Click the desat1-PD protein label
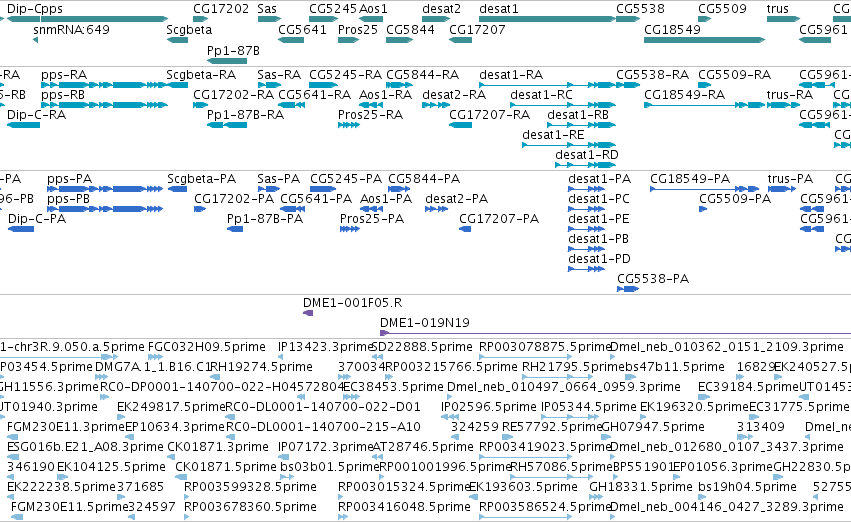The image size is (851, 522). [x=599, y=258]
